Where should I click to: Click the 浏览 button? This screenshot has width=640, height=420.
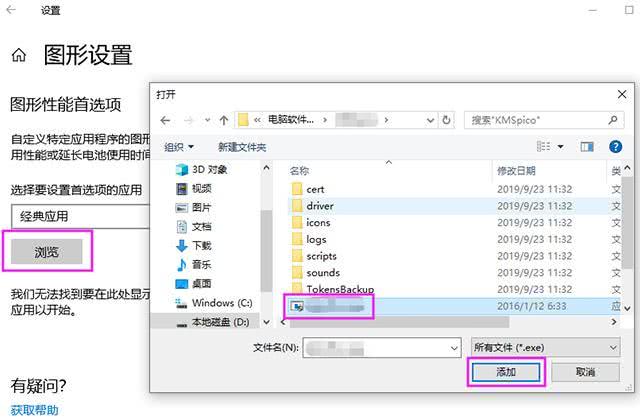pos(47,252)
